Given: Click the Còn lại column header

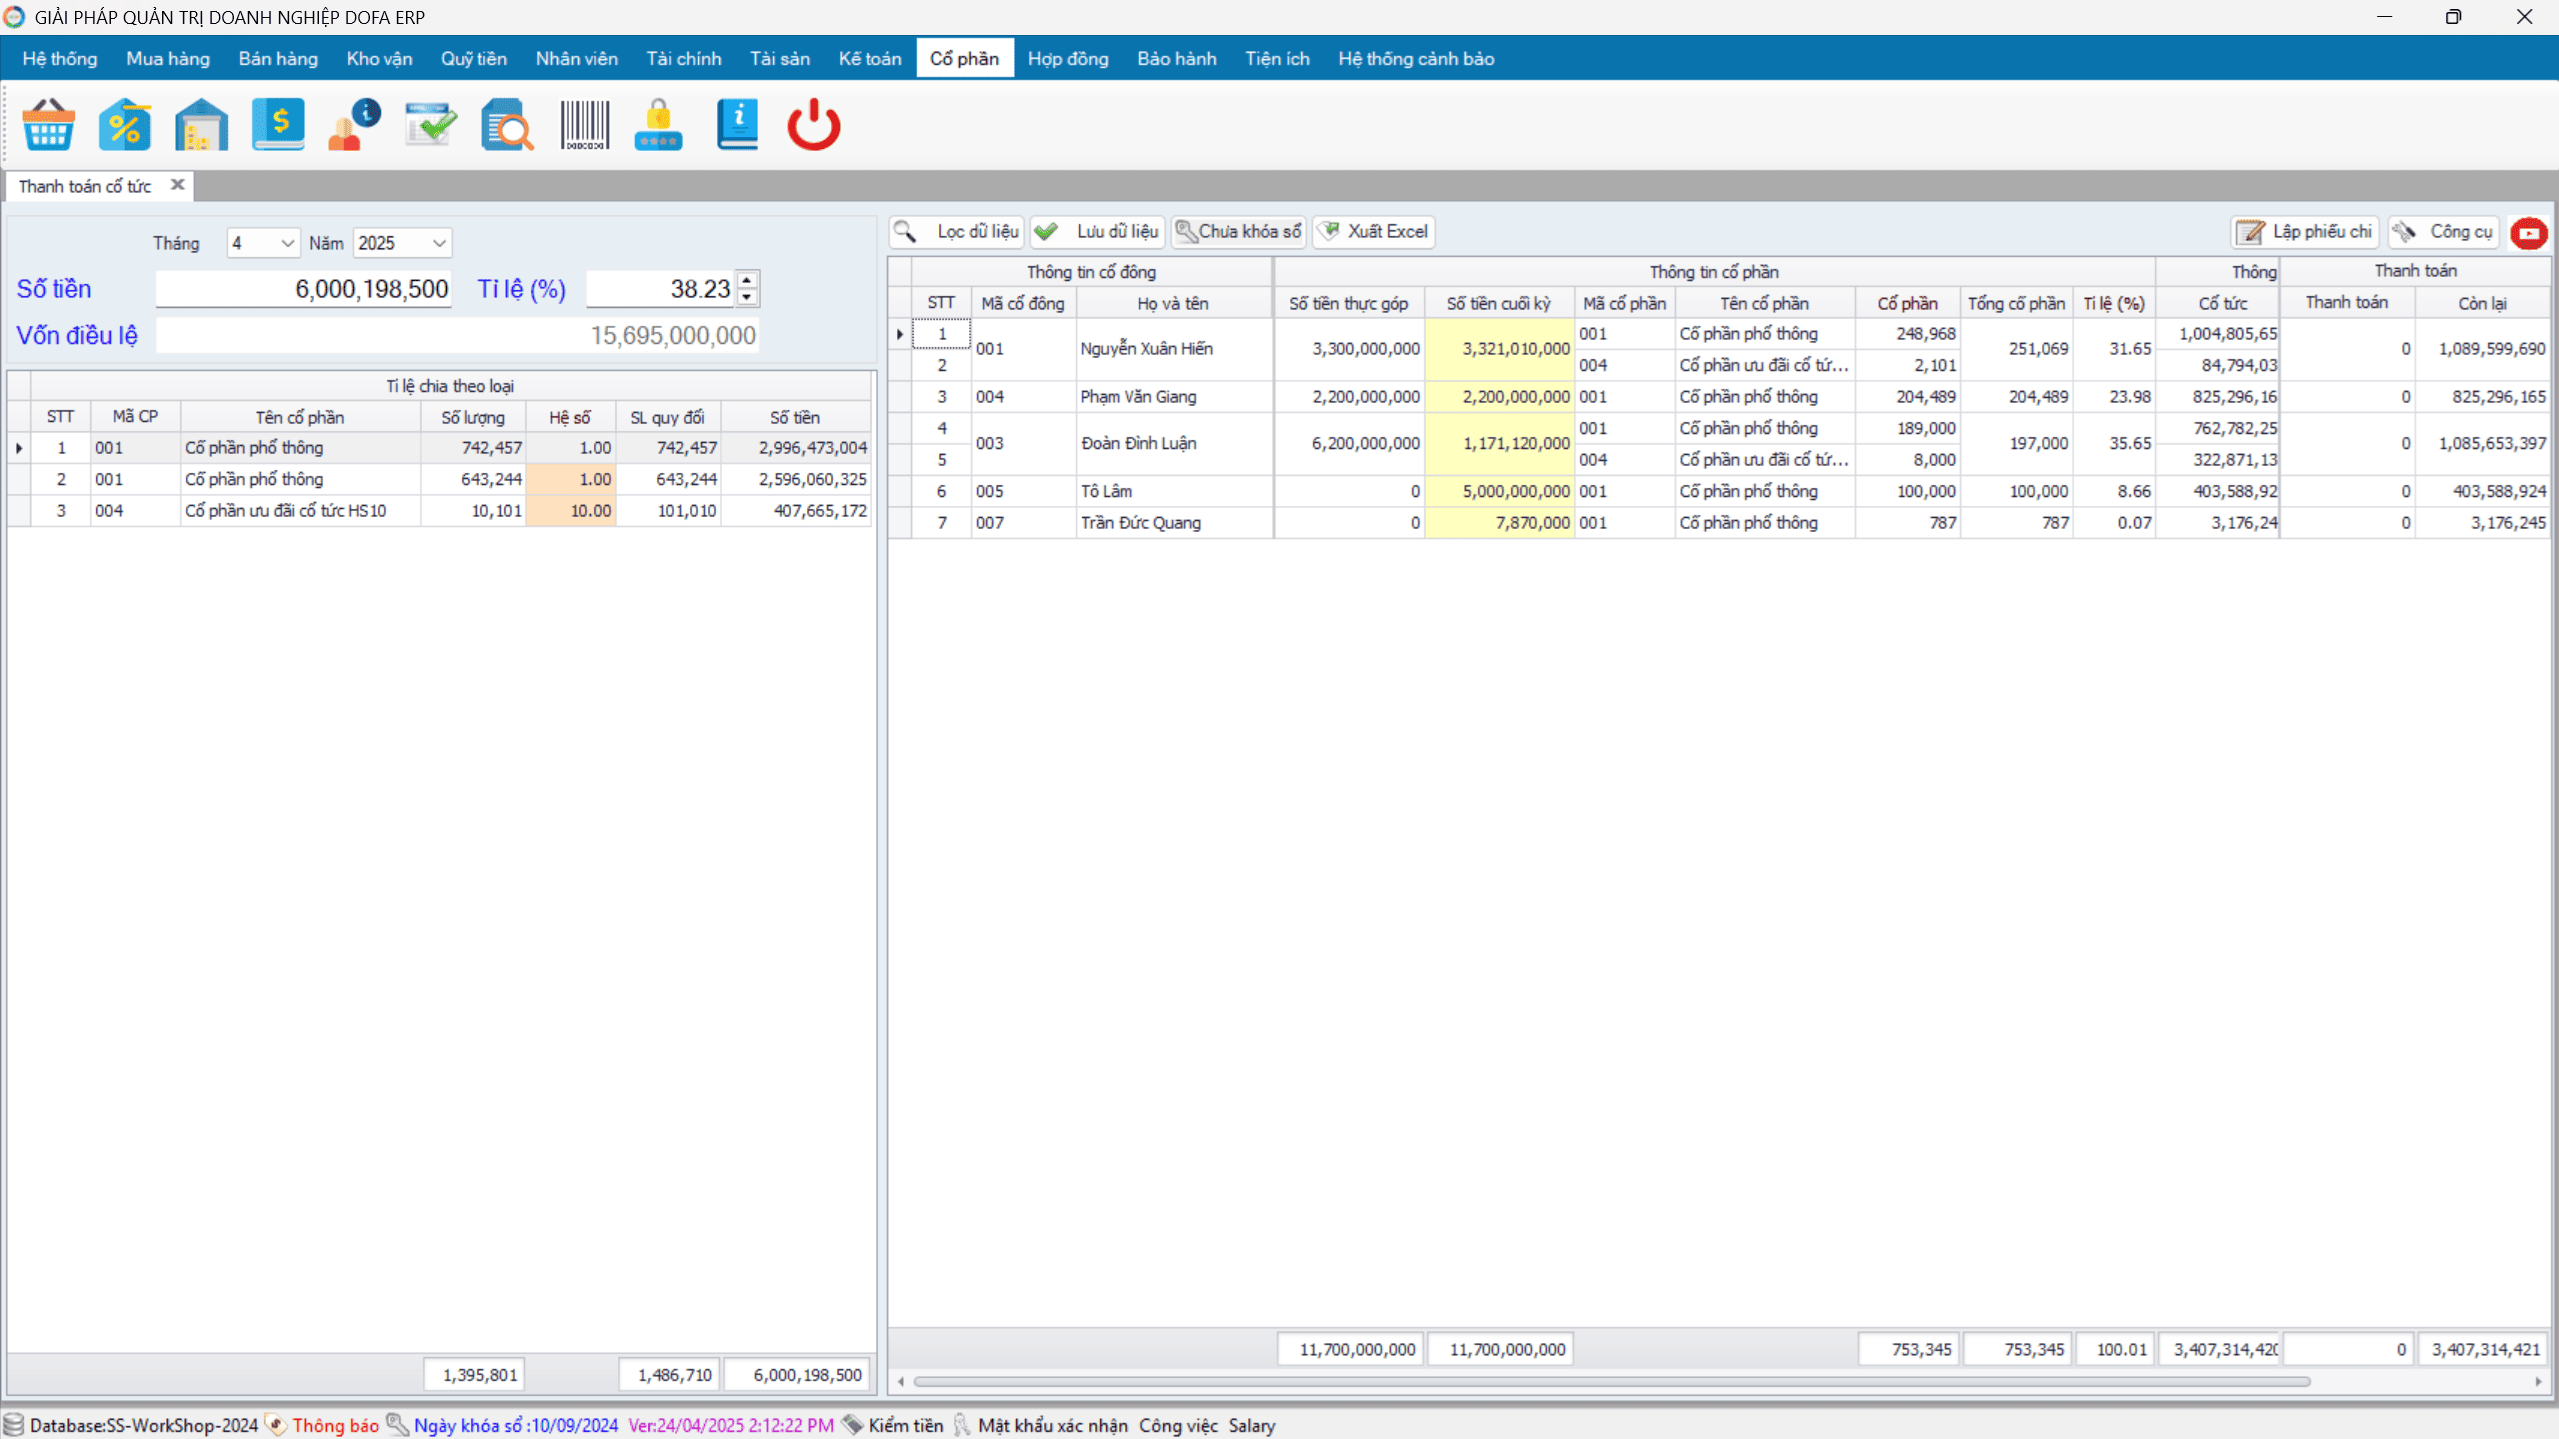Looking at the screenshot, I should [x=2482, y=303].
